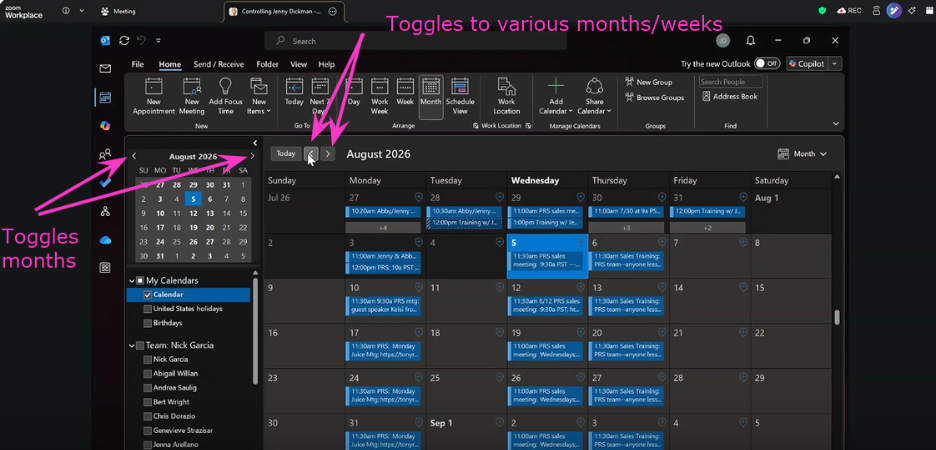Expand the +4 more events on July 27
Viewport: 936px width, 450px height.
(383, 228)
